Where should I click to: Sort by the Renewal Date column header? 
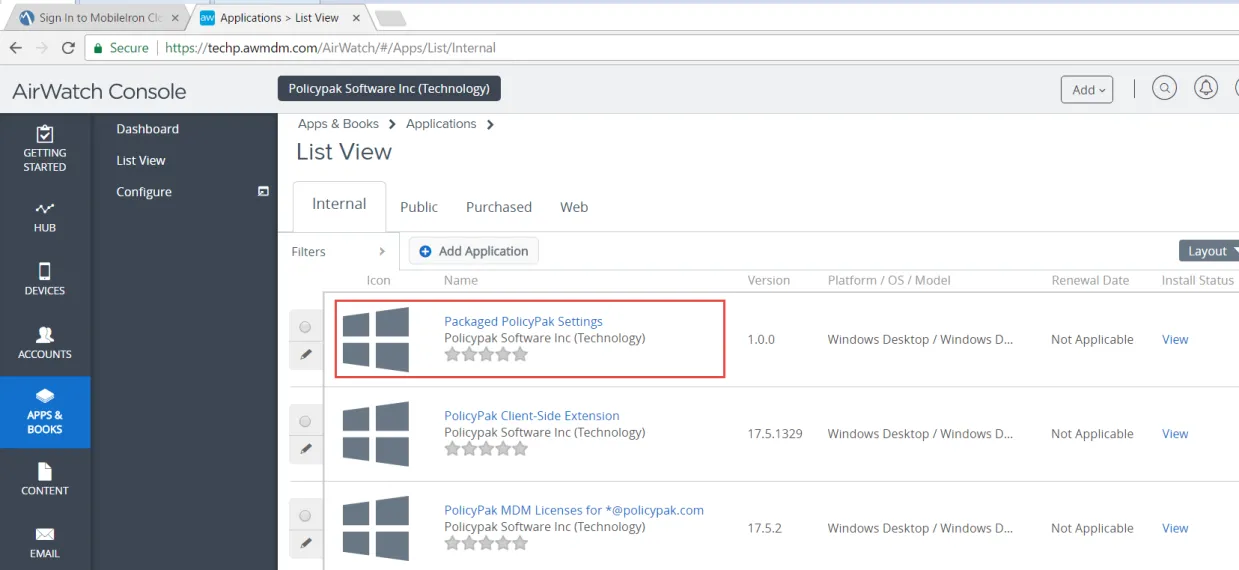[x=1090, y=280]
